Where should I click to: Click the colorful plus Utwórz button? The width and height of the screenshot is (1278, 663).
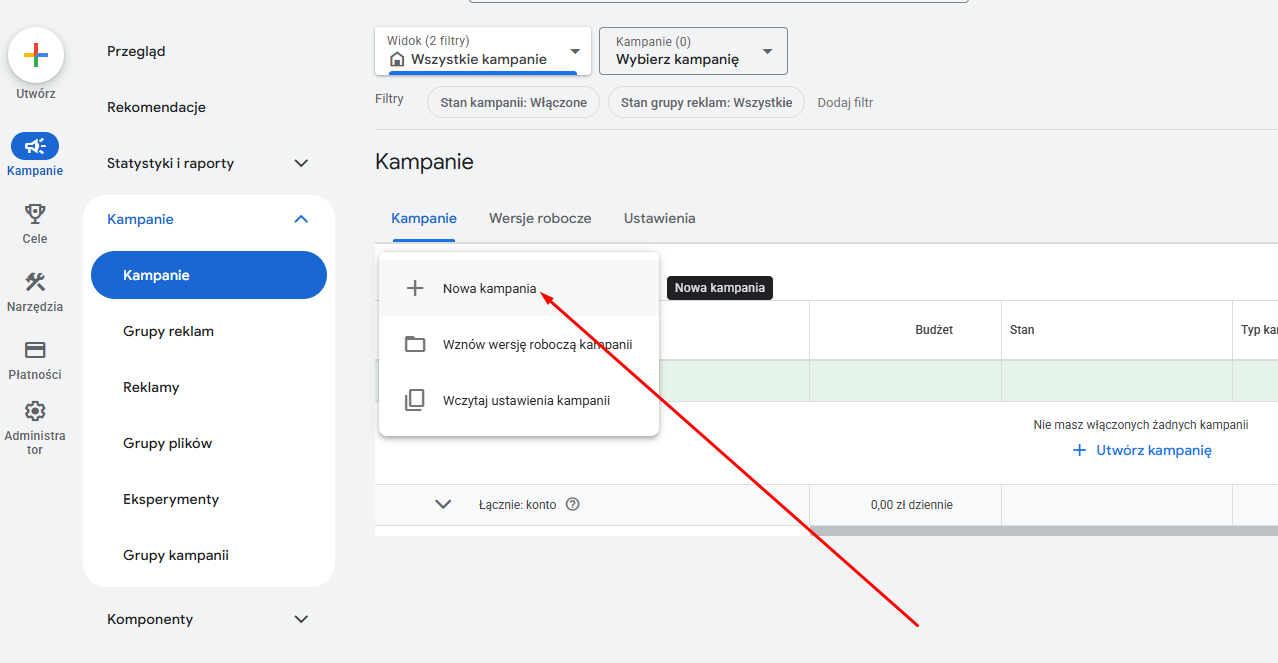click(36, 56)
